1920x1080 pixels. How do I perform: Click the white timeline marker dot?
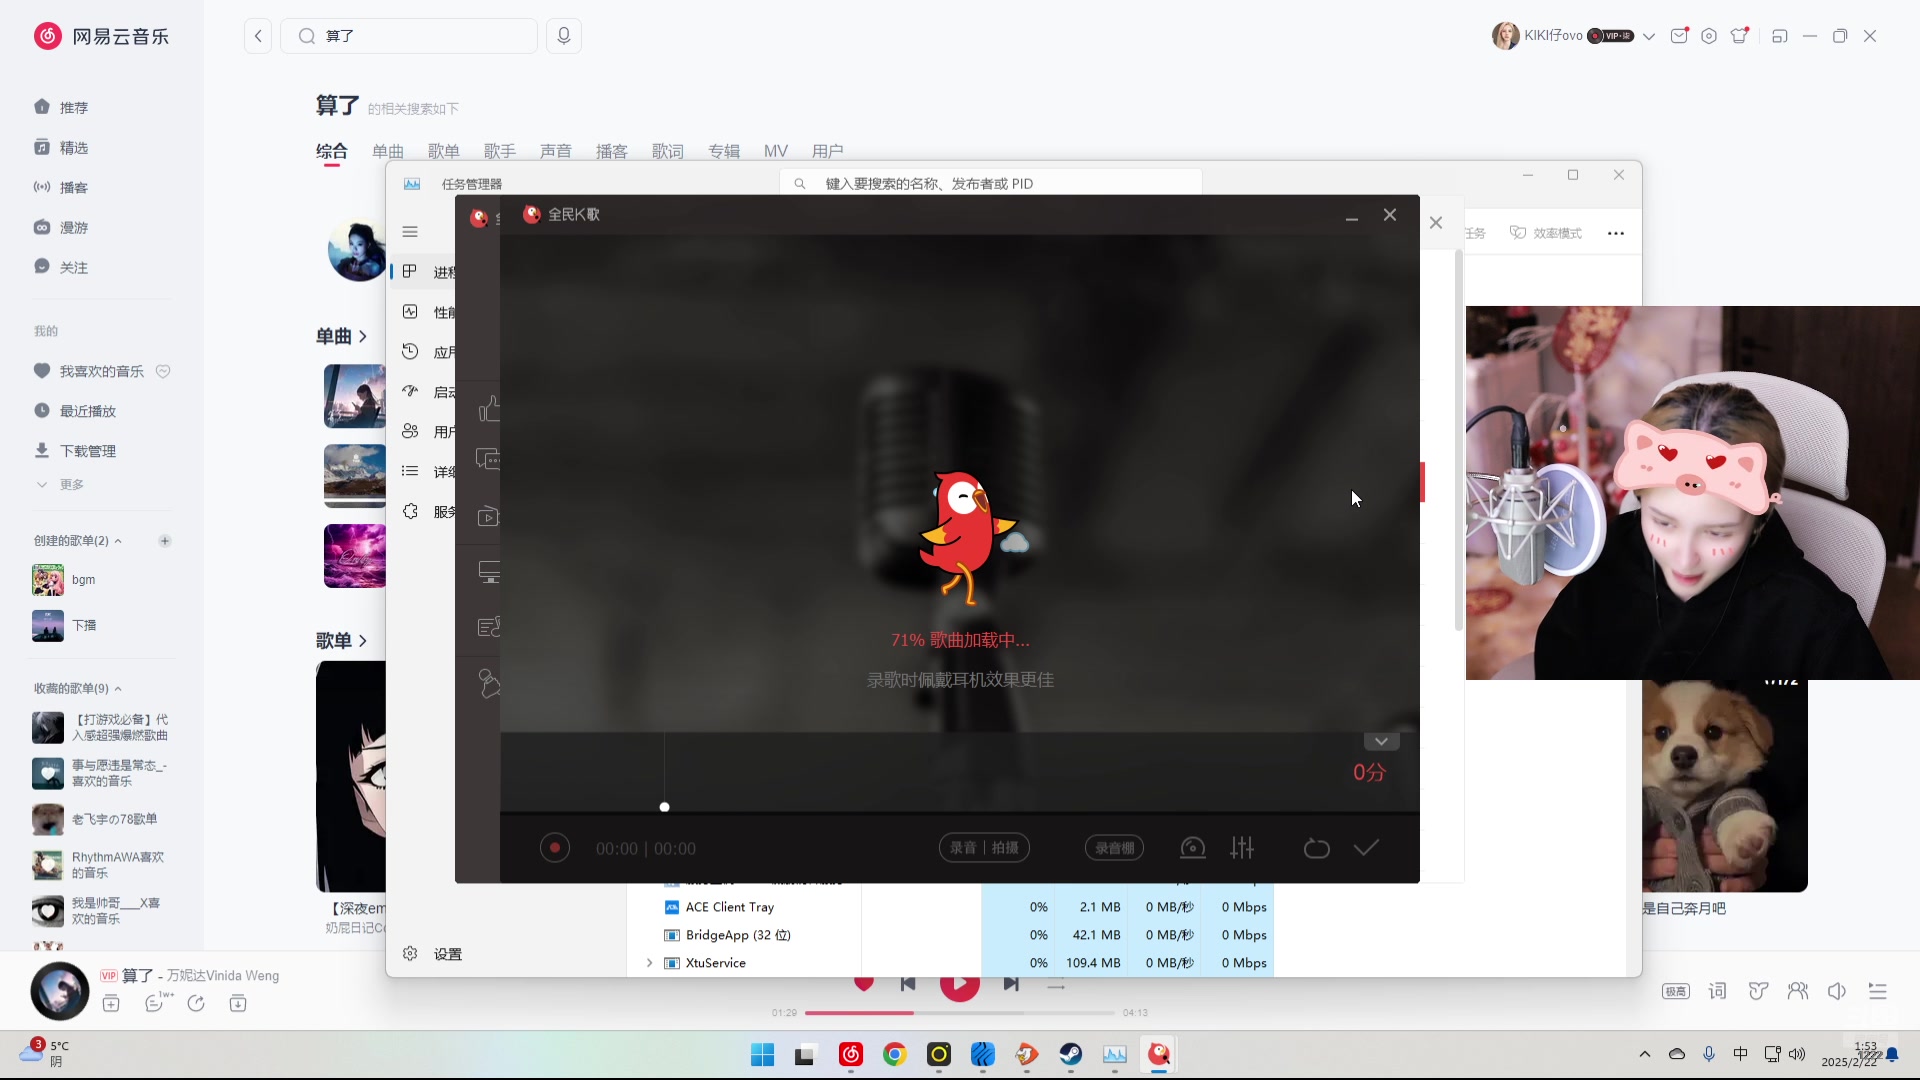[x=664, y=807]
